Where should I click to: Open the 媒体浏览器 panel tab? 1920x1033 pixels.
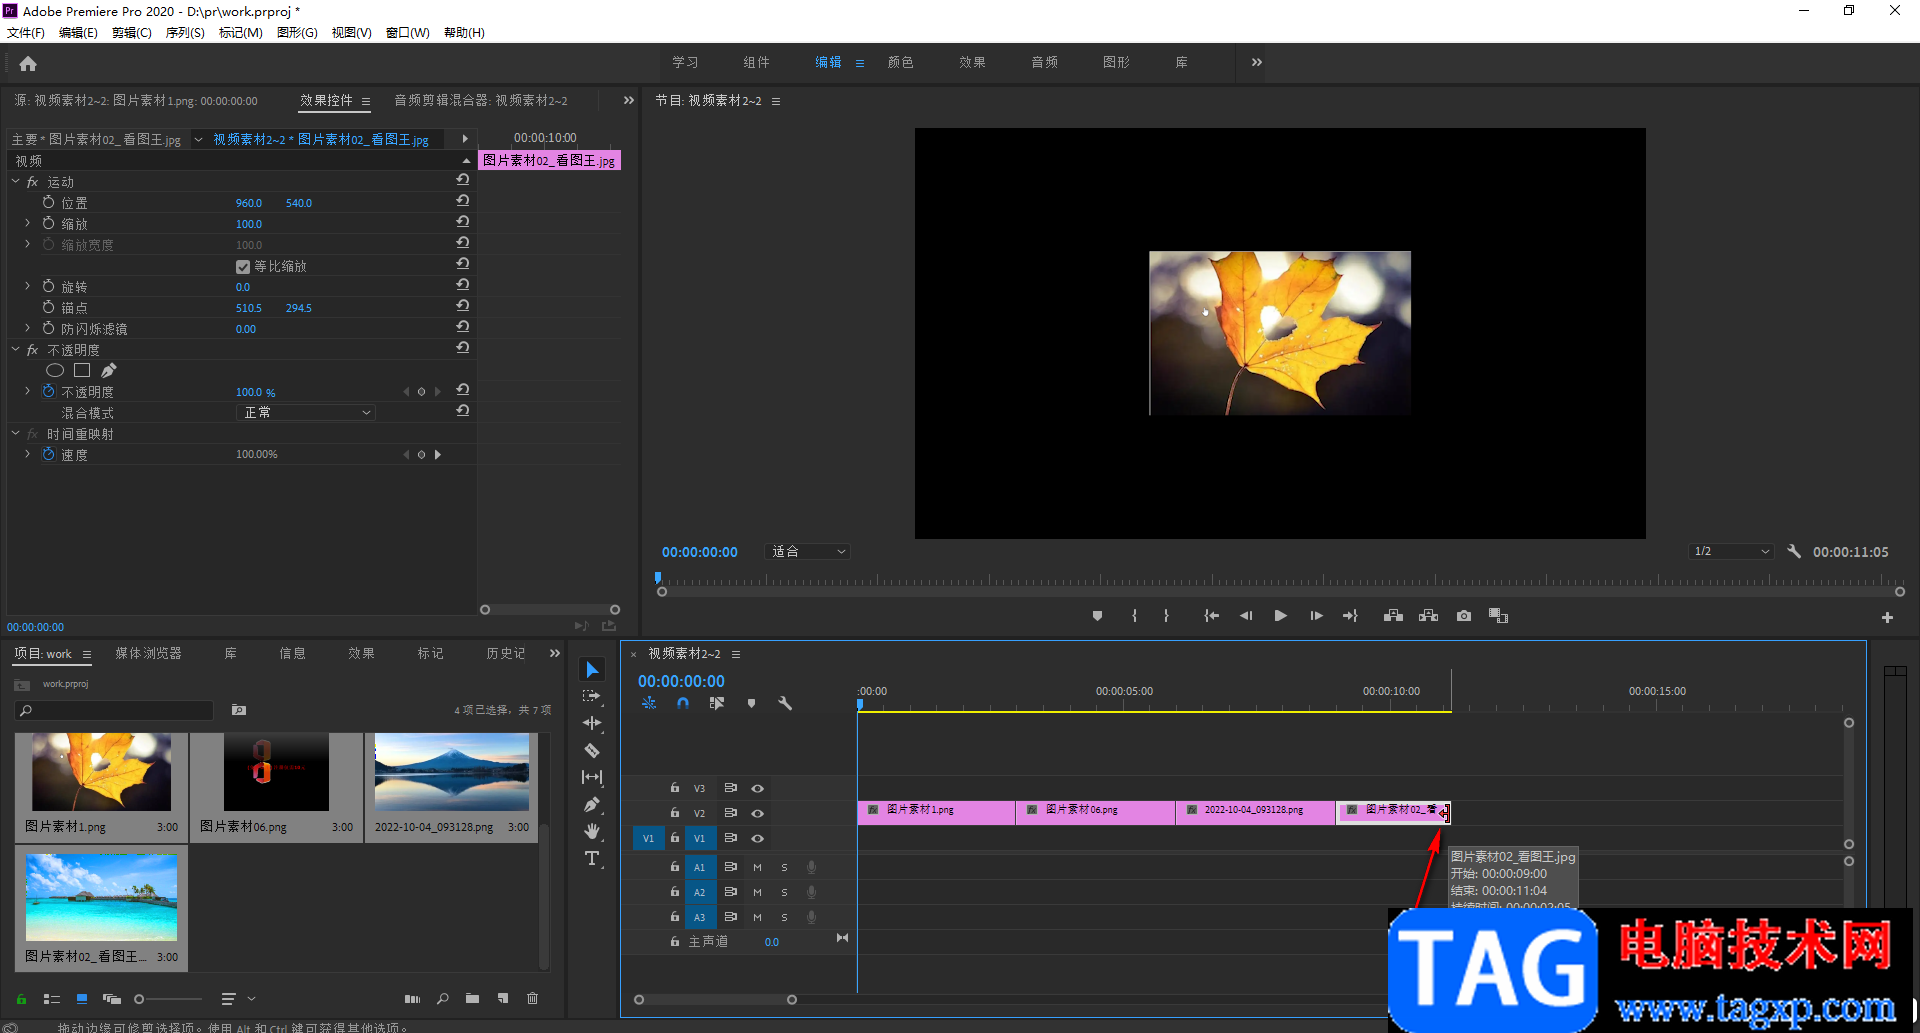coord(148,653)
